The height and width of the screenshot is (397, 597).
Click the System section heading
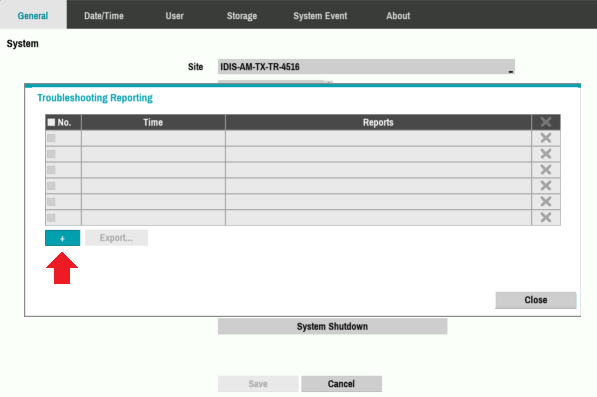(22, 43)
